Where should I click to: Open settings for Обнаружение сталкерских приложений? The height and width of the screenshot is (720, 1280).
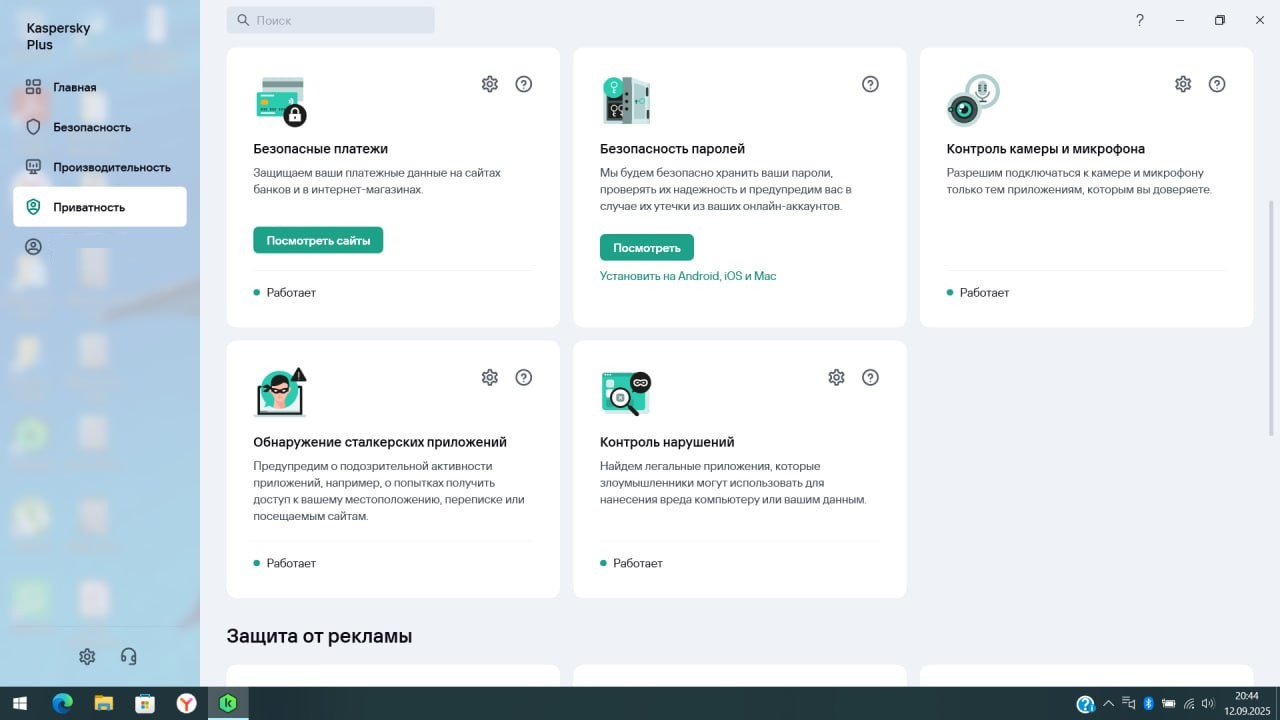tap(489, 377)
